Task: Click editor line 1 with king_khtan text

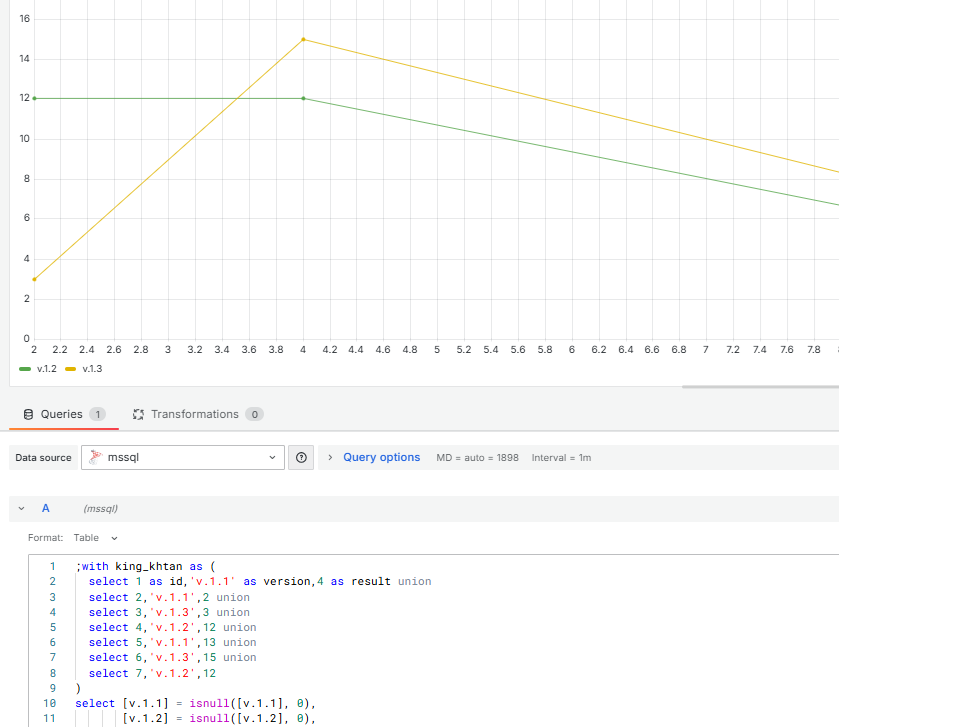Action: click(x=145, y=566)
